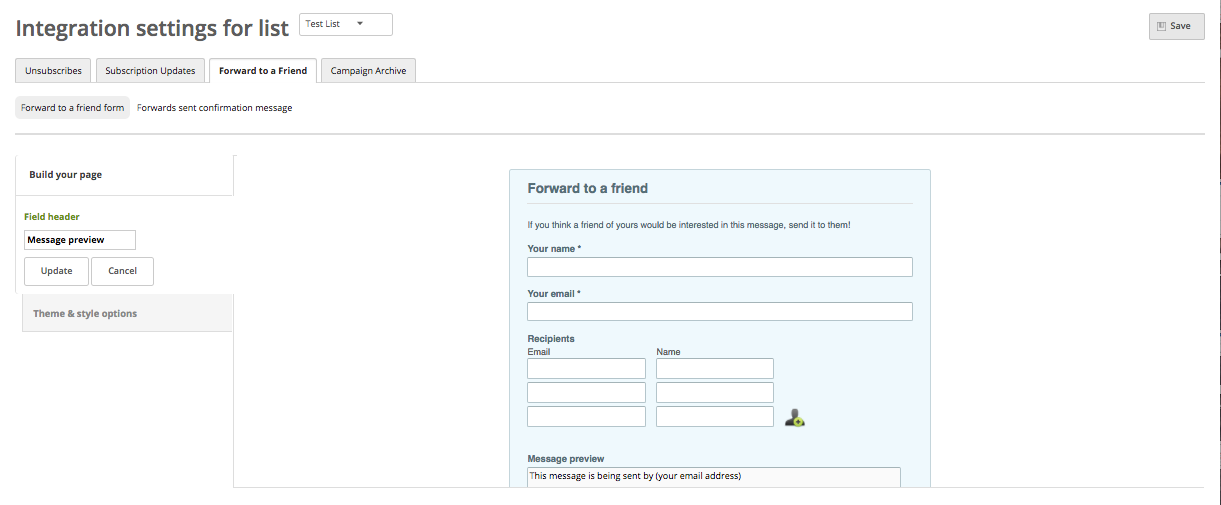Viewport: 1221px width, 505px height.
Task: Click the add recipient person icon
Action: pos(795,418)
